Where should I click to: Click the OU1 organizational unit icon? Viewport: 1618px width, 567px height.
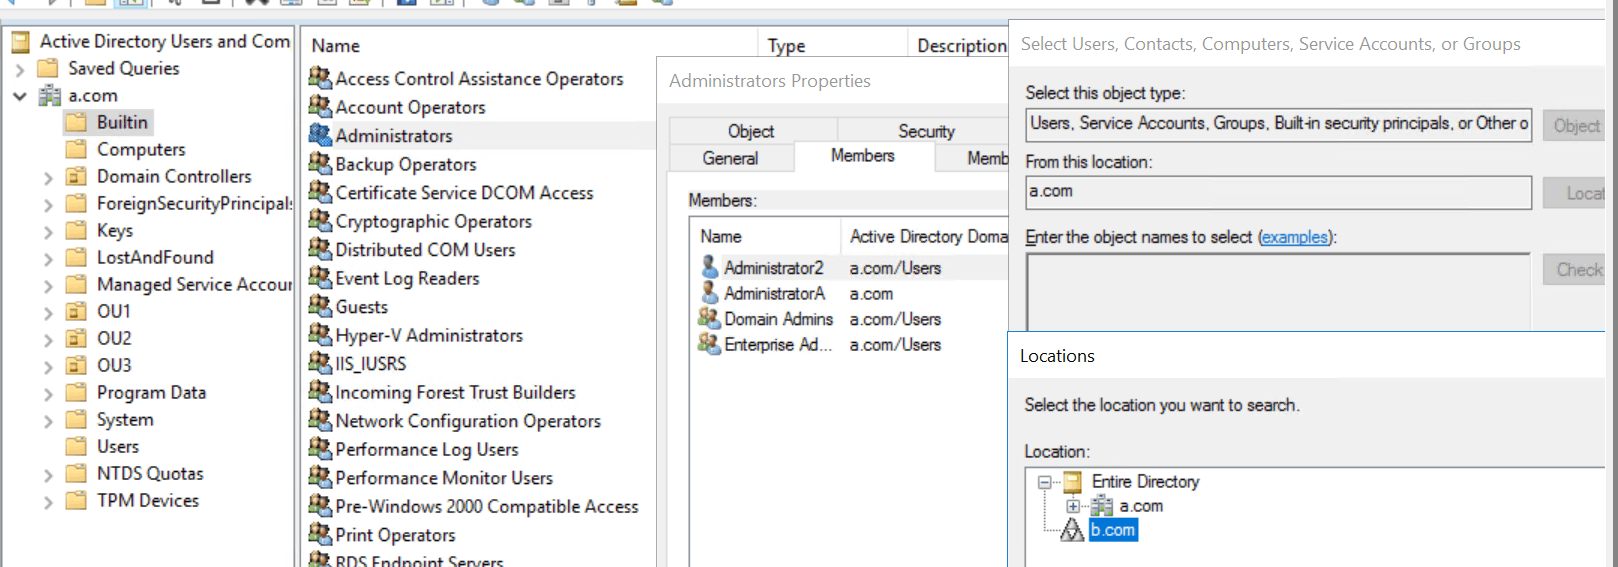click(x=76, y=311)
